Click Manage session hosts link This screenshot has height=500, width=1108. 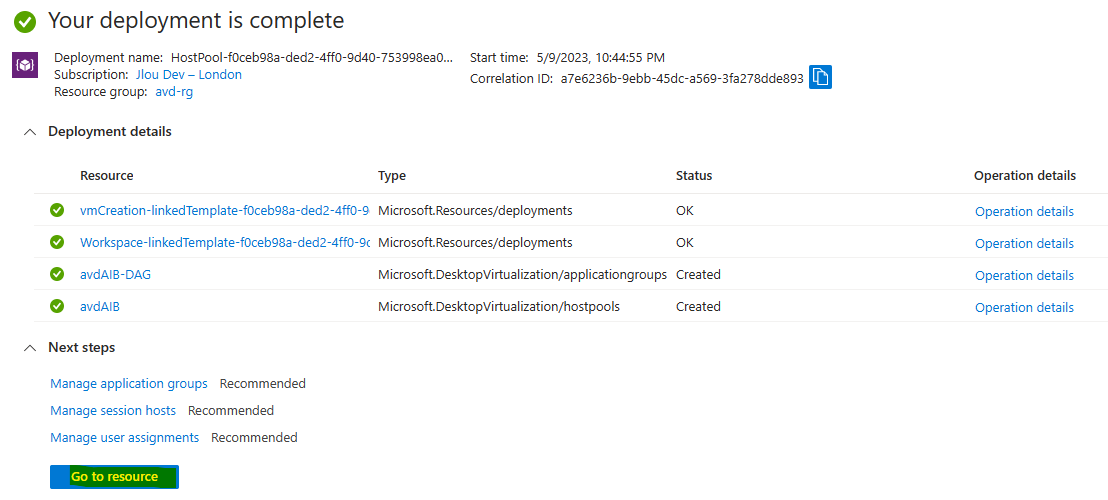pos(113,410)
